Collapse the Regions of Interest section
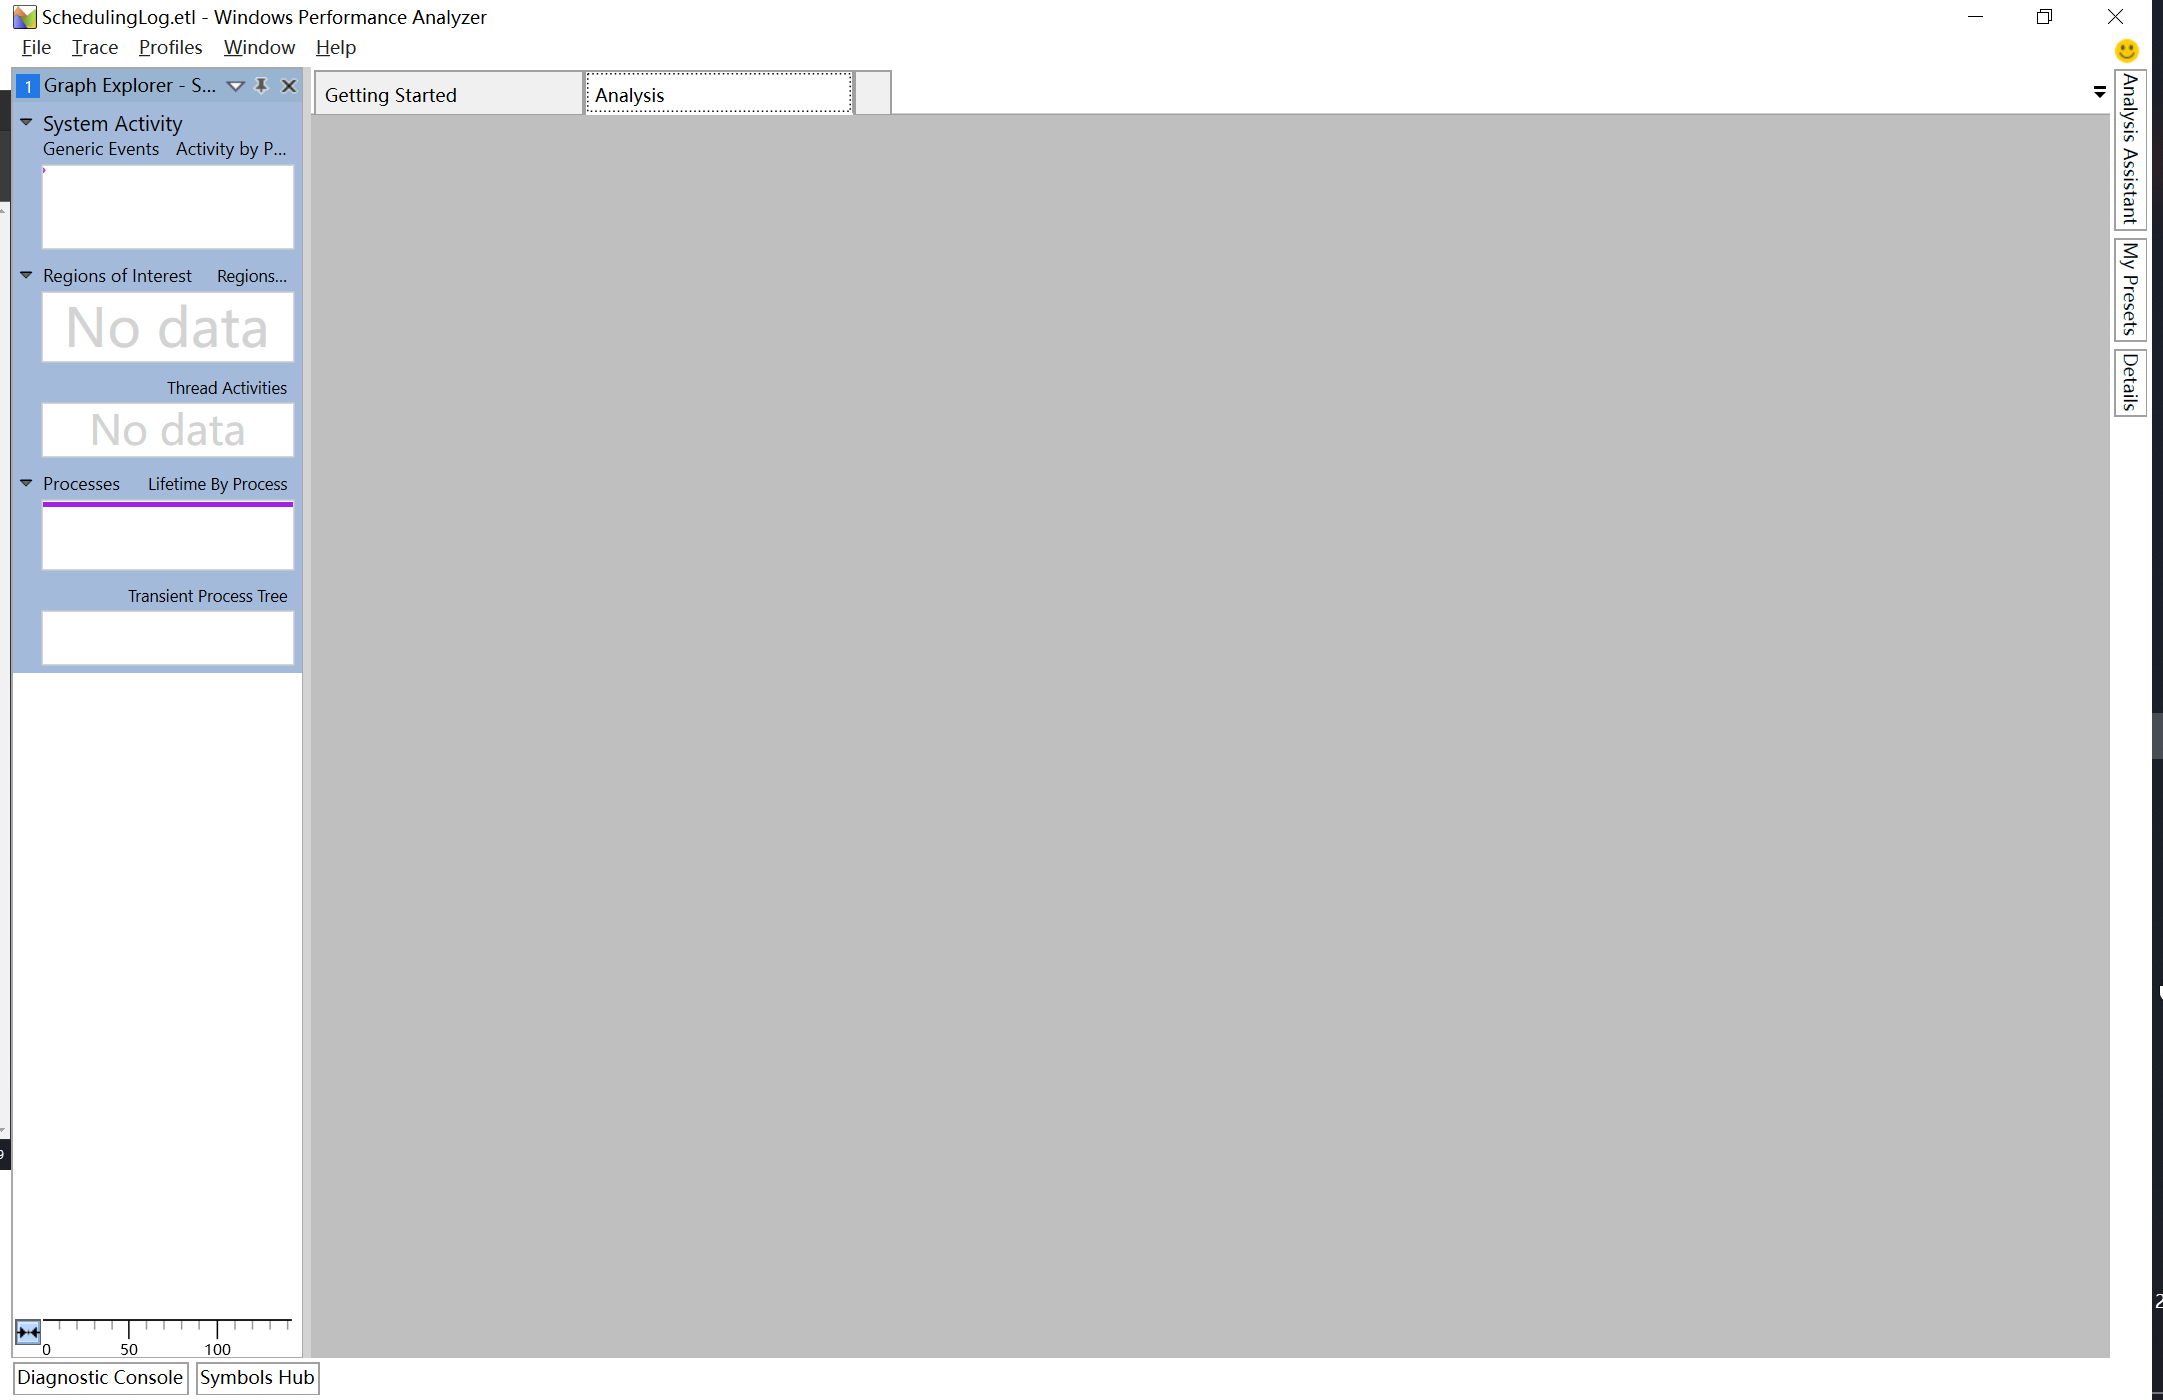This screenshot has width=2163, height=1400. 25,275
